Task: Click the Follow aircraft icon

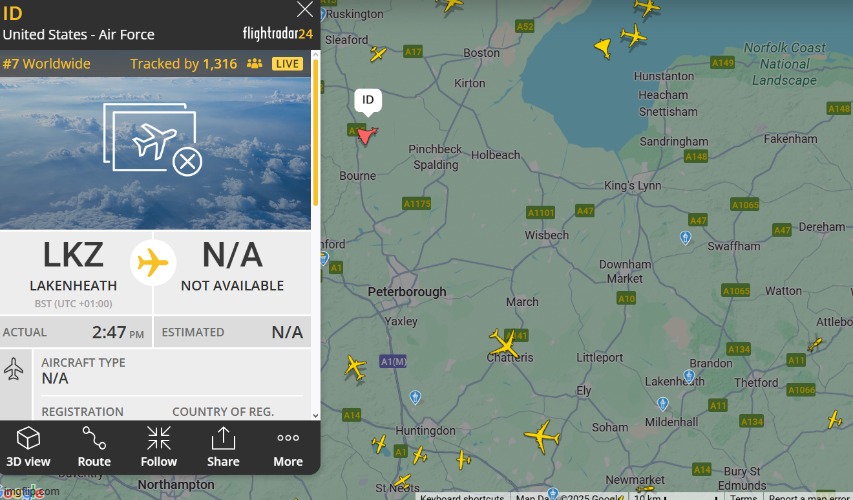Action: click(x=158, y=446)
